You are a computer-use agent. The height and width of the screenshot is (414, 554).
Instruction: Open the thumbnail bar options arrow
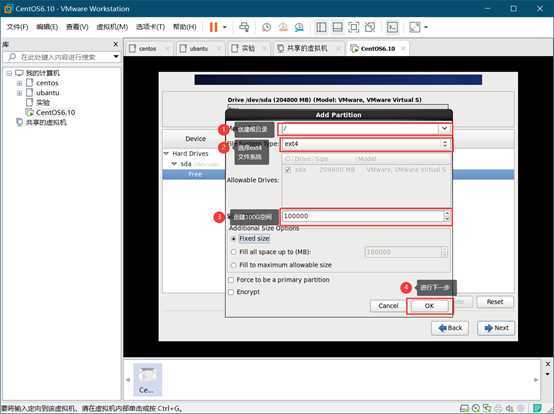tap(548, 374)
